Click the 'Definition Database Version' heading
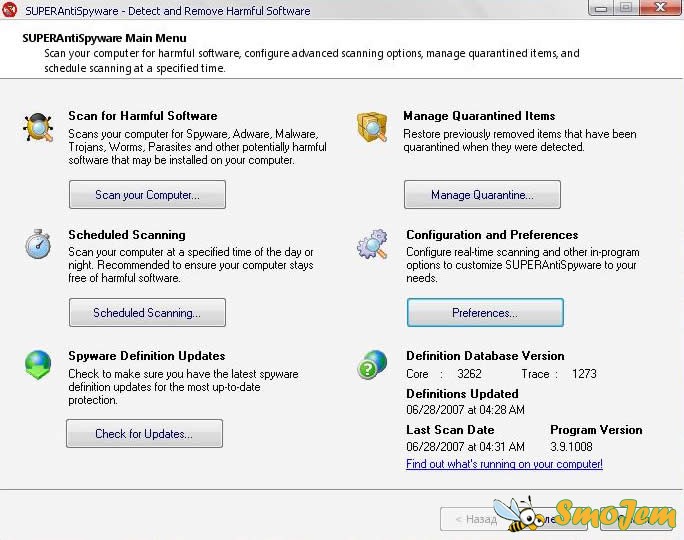The width and height of the screenshot is (684, 540). [485, 355]
